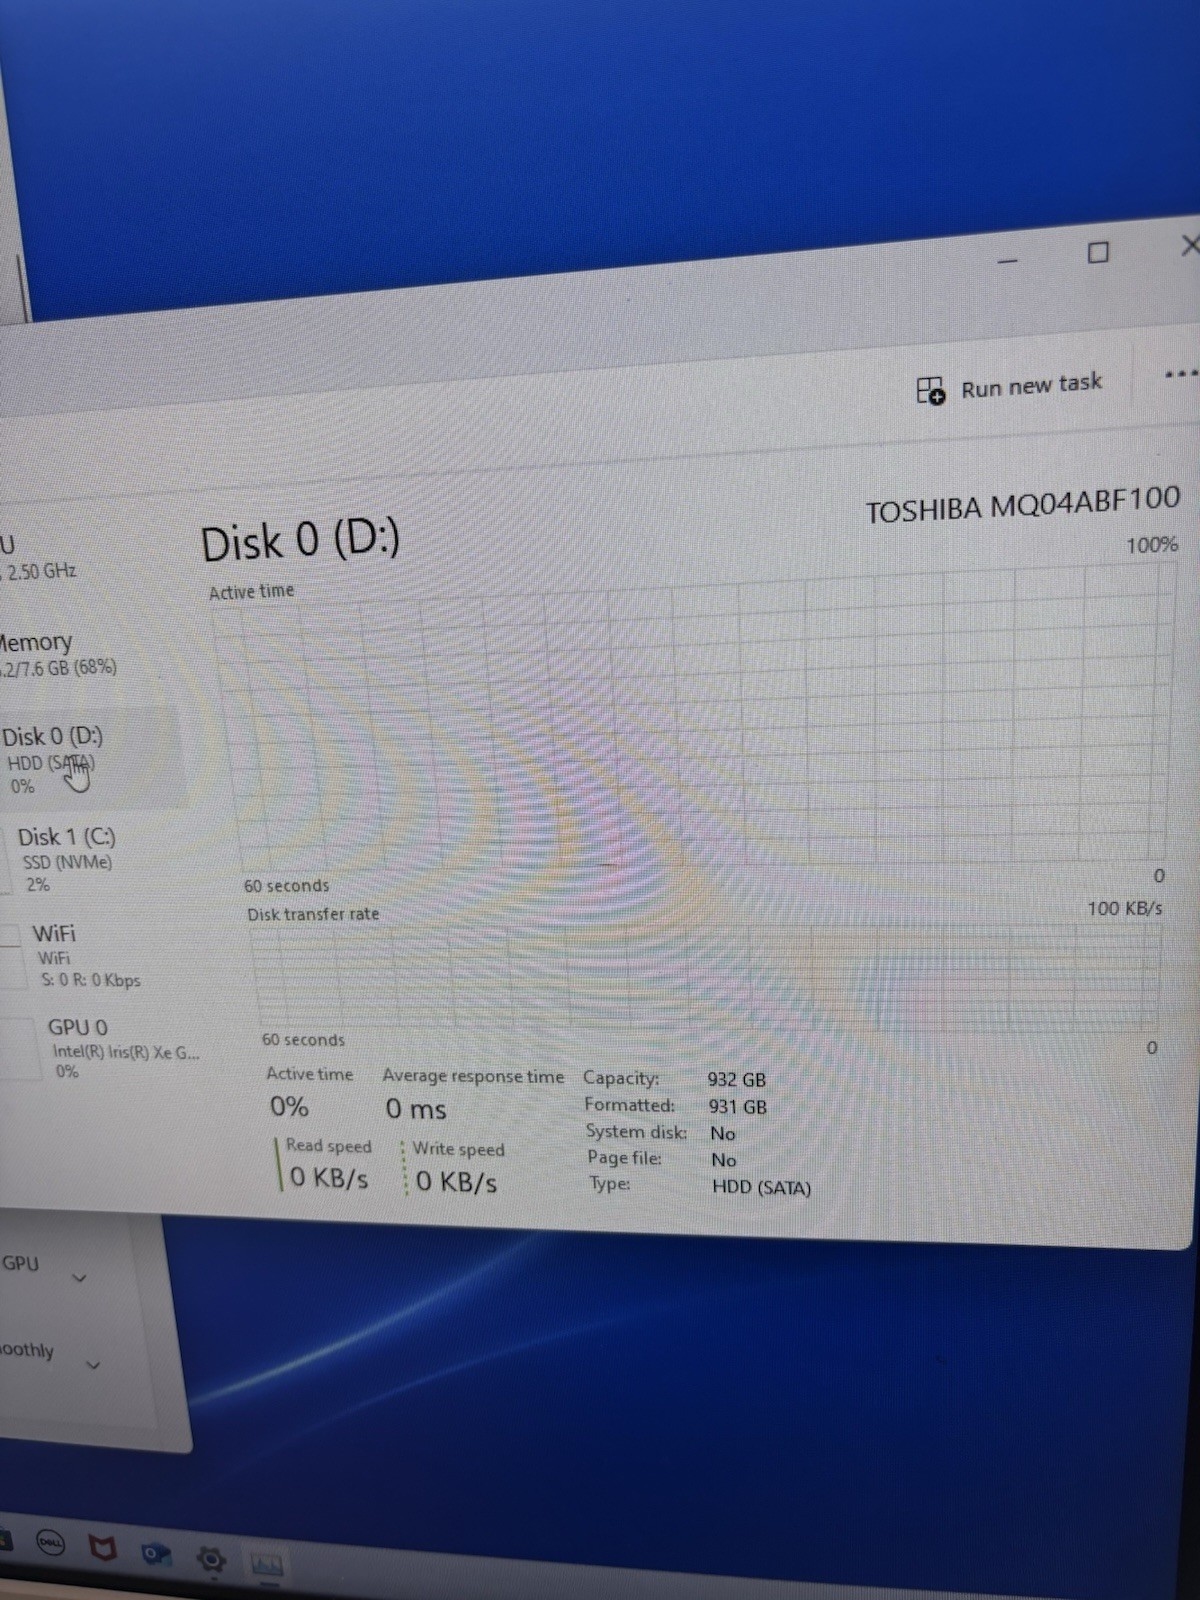The image size is (1200, 1600).
Task: Open McAfee from the taskbar
Action: pos(102,1549)
